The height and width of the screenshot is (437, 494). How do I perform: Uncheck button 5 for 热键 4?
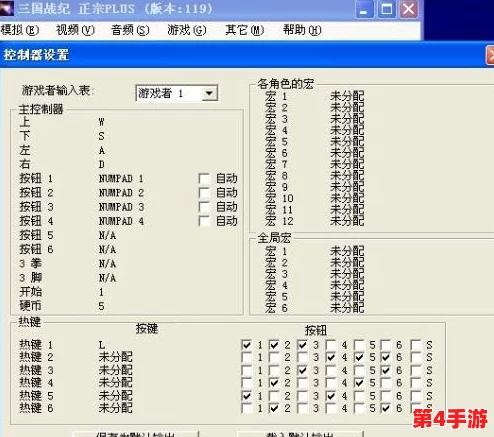(x=359, y=383)
